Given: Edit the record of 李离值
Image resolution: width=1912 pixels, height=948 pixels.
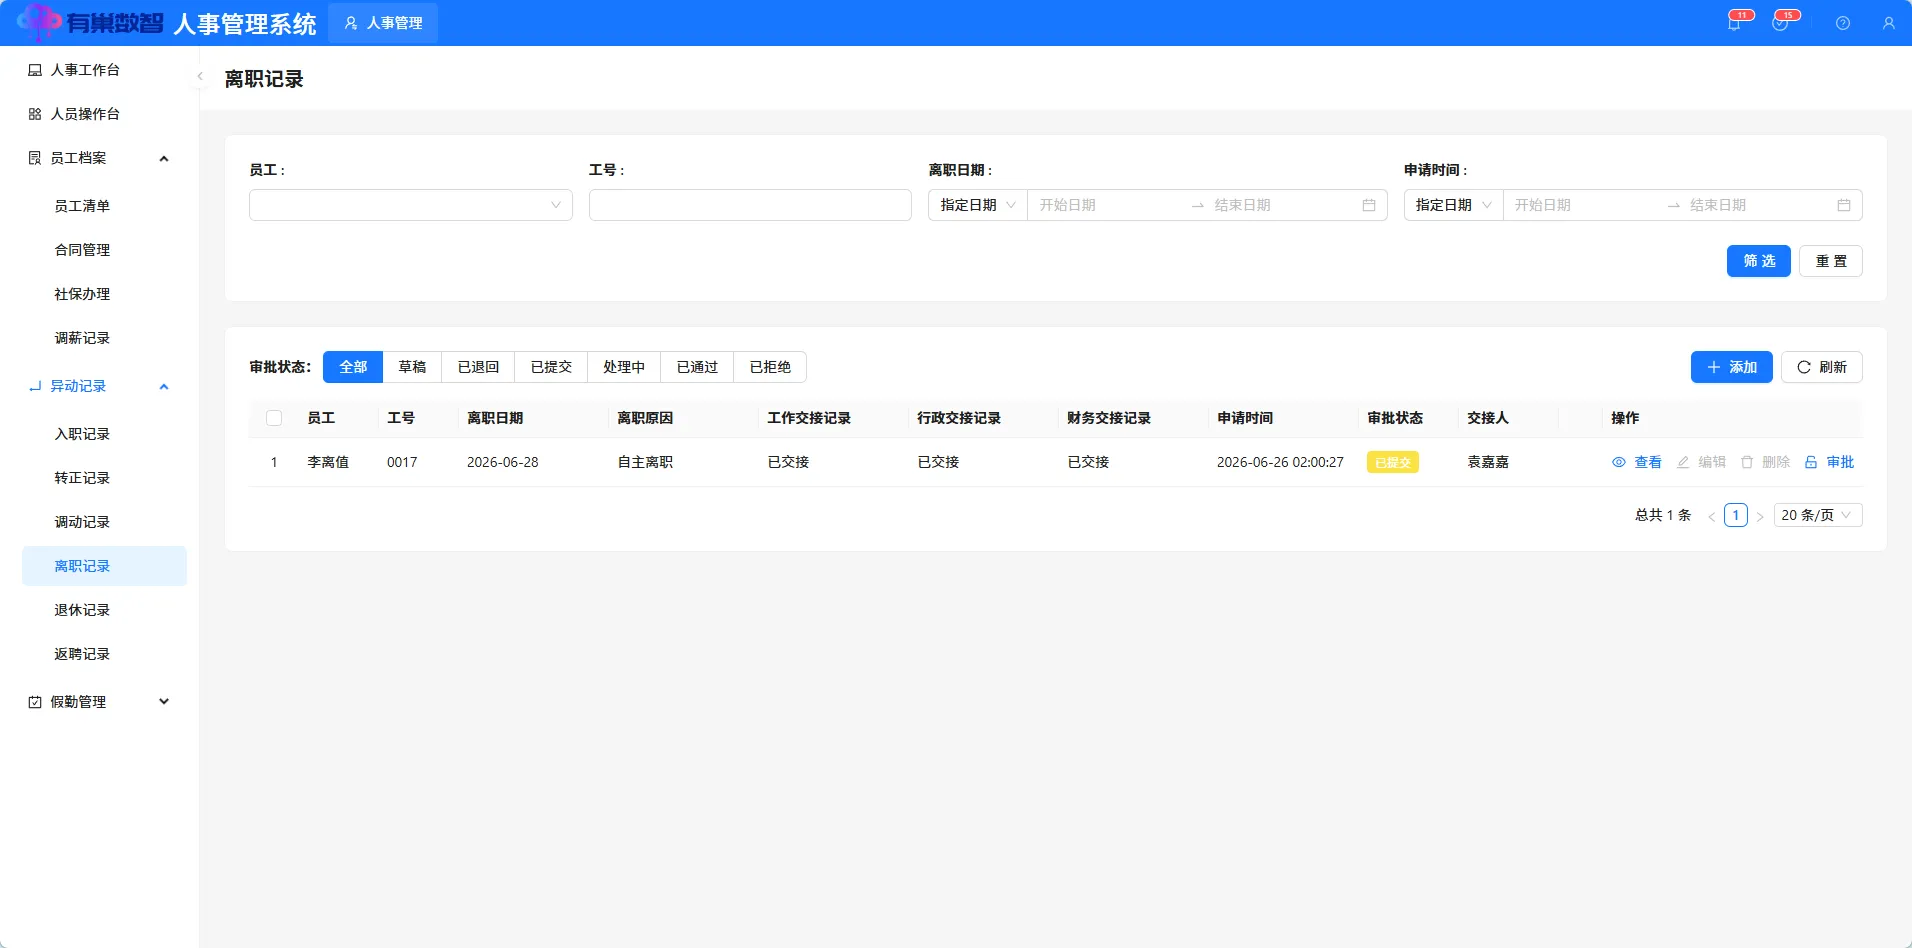Looking at the screenshot, I should (x=1701, y=462).
